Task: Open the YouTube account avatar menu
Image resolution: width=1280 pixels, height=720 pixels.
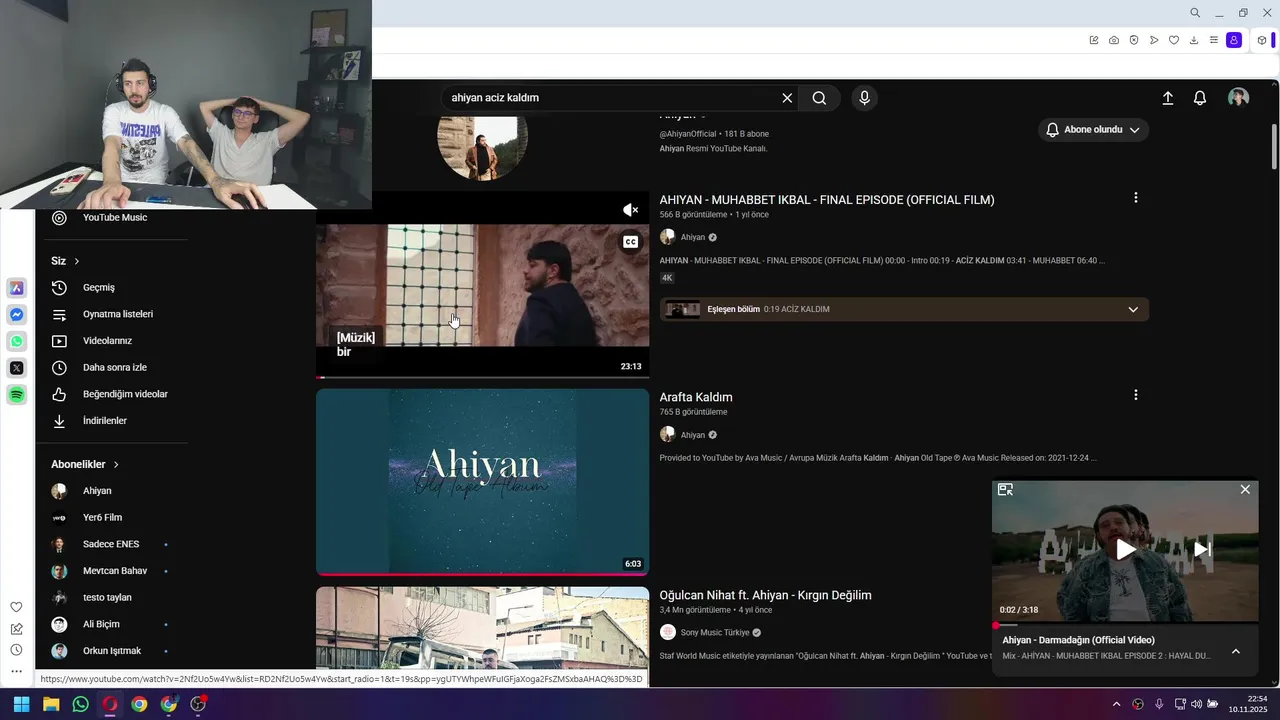Action: click(1238, 97)
